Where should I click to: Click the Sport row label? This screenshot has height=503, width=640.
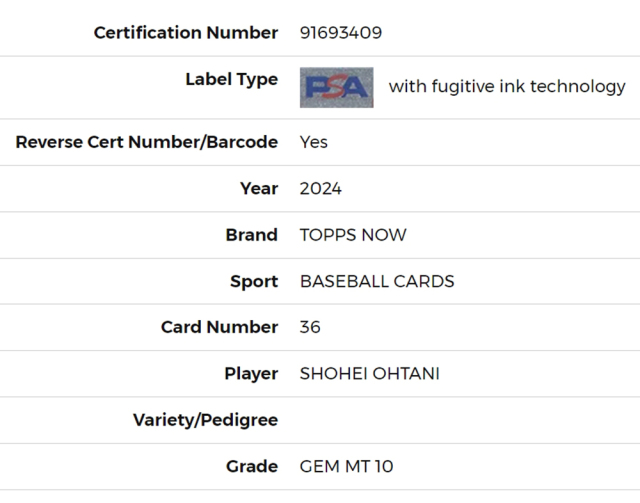point(254,282)
